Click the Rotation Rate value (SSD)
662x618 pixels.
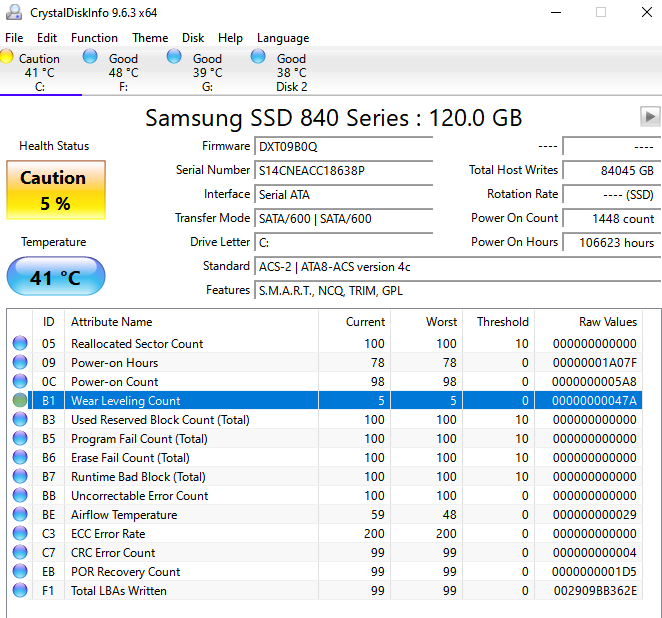pyautogui.click(x=612, y=195)
